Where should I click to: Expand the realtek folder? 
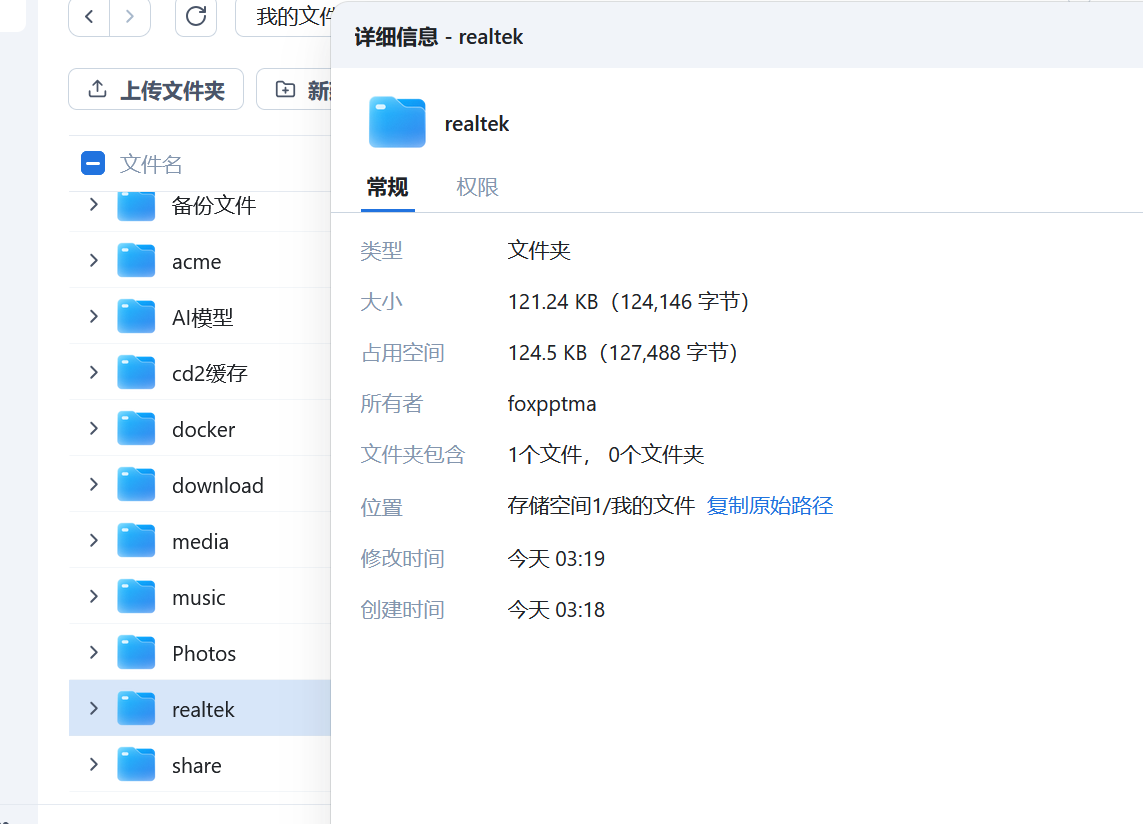pos(93,708)
